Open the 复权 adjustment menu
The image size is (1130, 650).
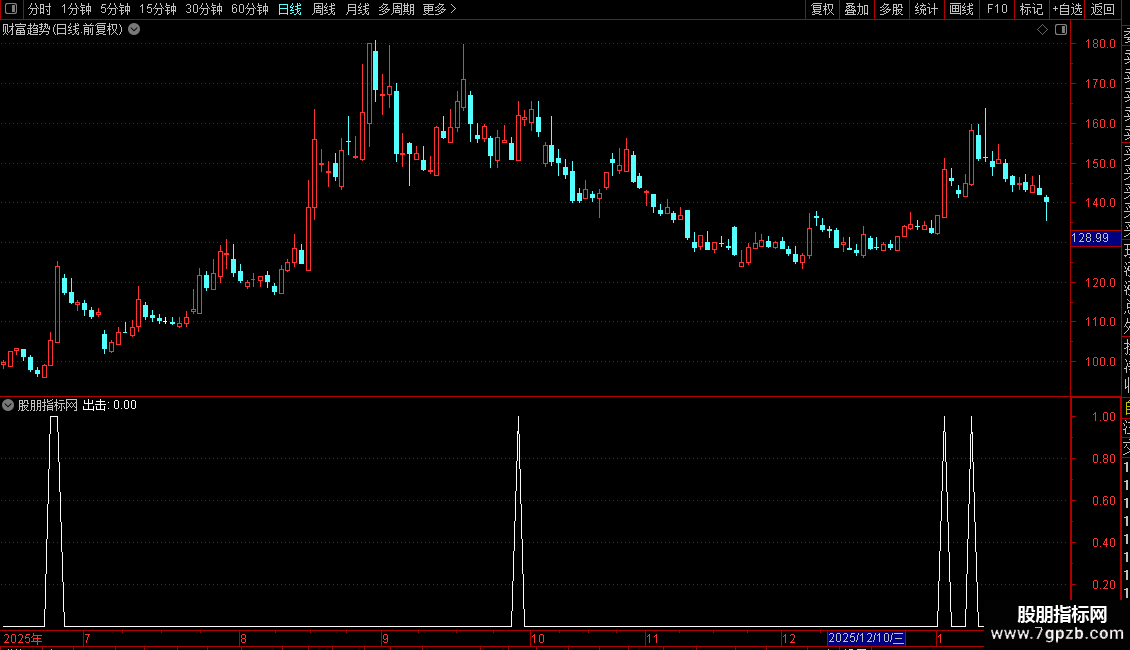click(x=822, y=9)
